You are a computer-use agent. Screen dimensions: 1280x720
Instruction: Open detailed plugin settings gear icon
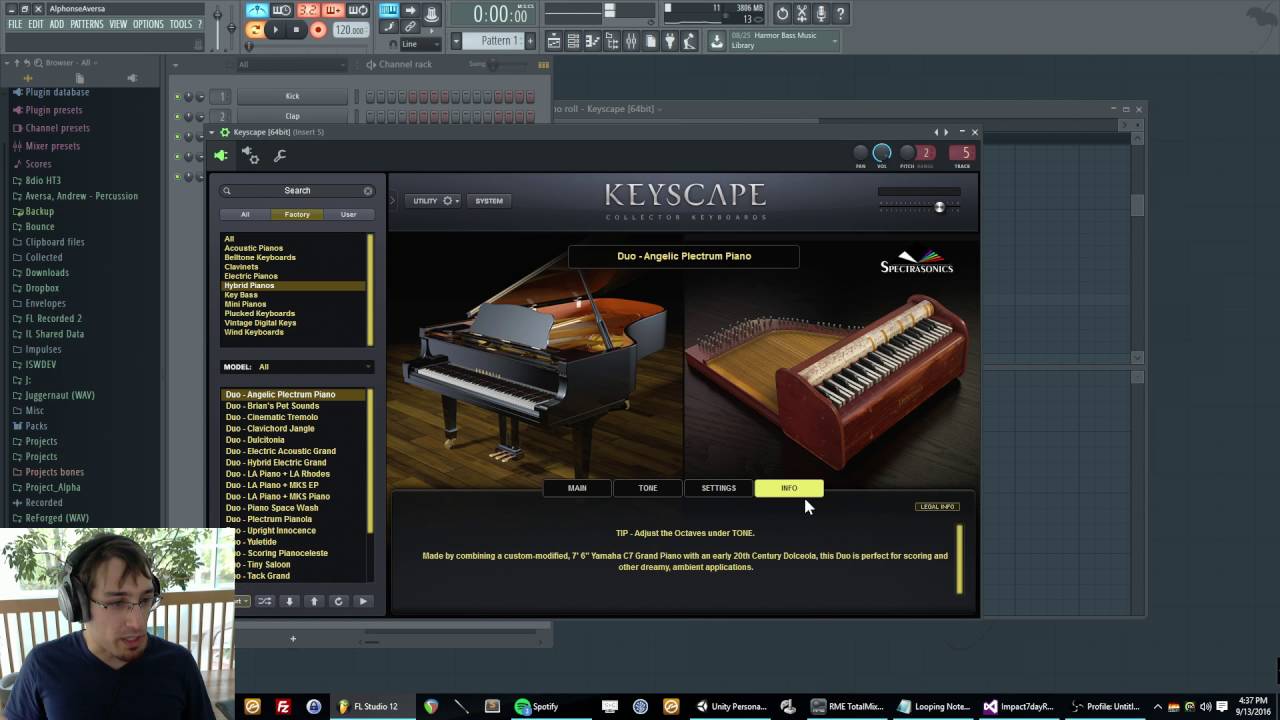pyautogui.click(x=252, y=156)
